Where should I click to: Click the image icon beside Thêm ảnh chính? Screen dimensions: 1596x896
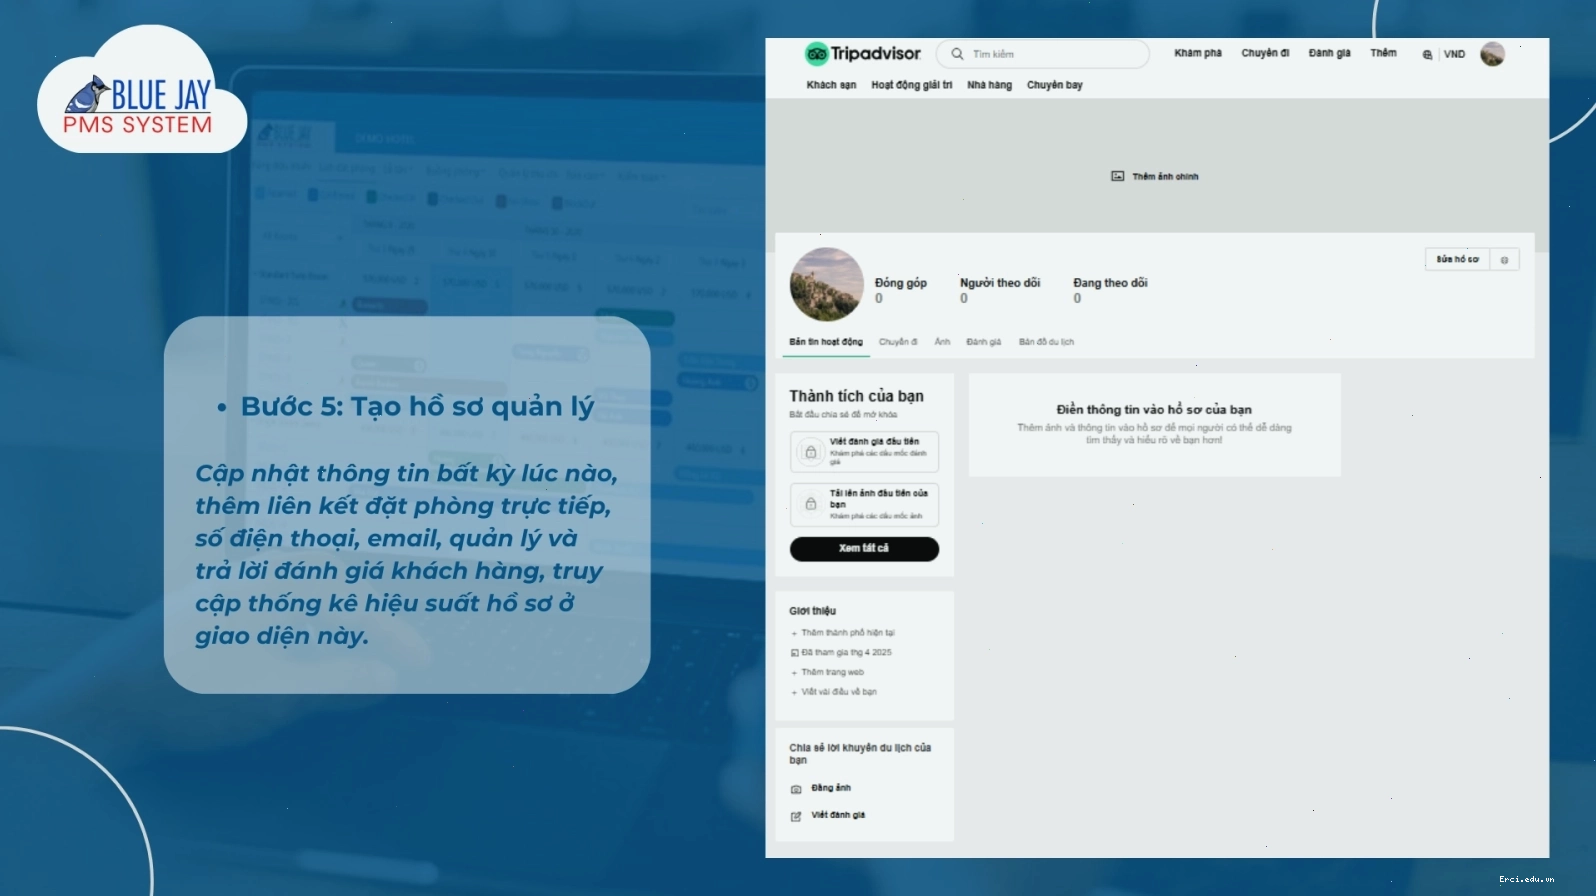1117,176
